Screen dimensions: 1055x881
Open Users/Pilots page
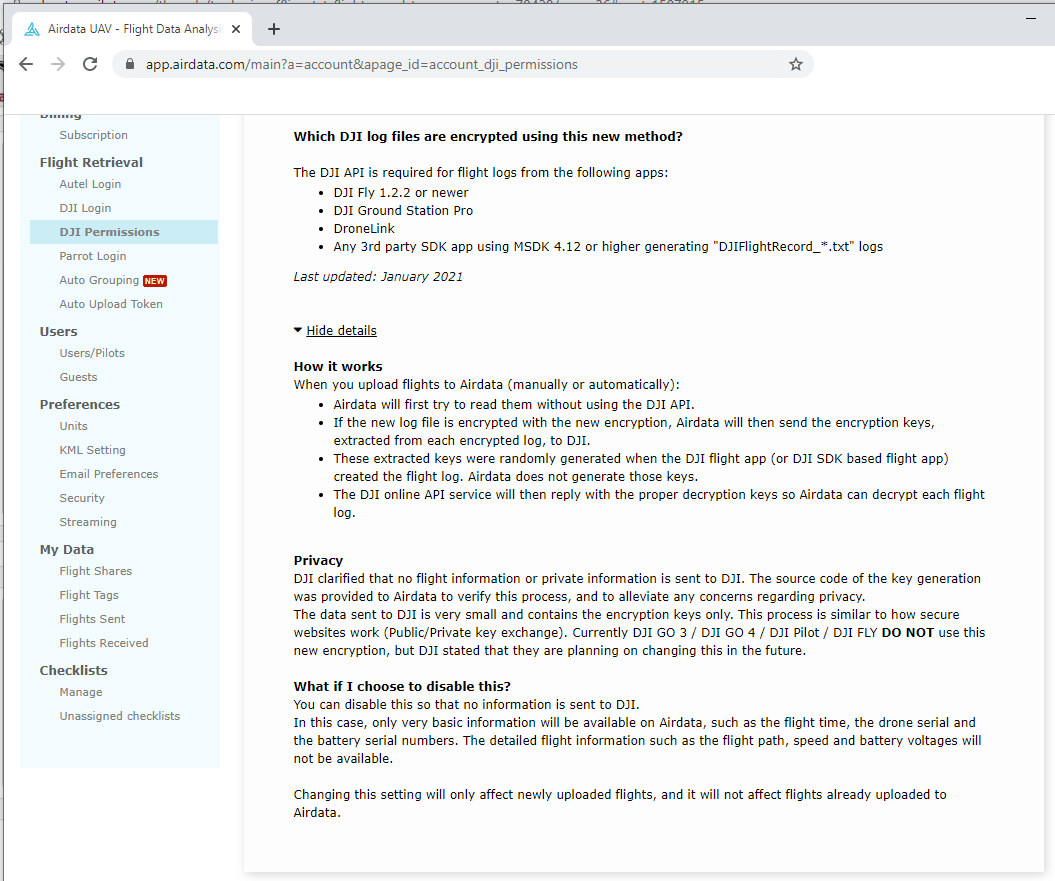point(92,353)
